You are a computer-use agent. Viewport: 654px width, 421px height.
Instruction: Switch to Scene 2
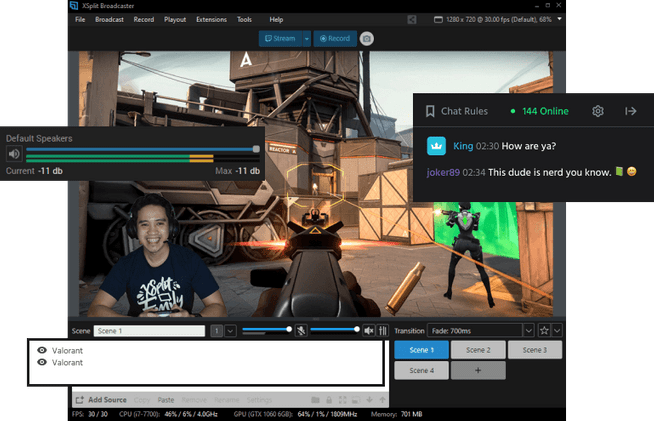click(x=478, y=350)
